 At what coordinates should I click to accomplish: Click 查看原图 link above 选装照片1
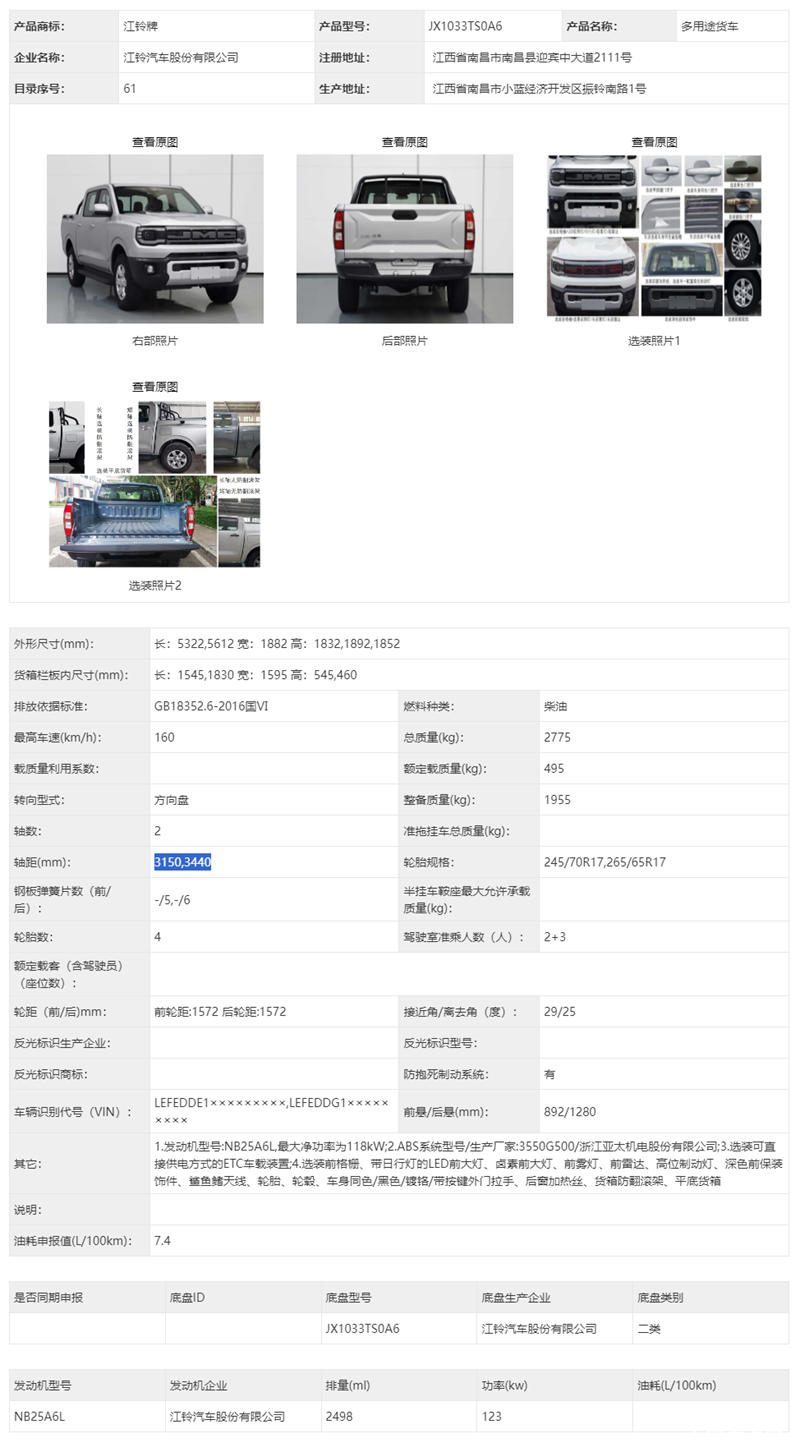coord(655,142)
